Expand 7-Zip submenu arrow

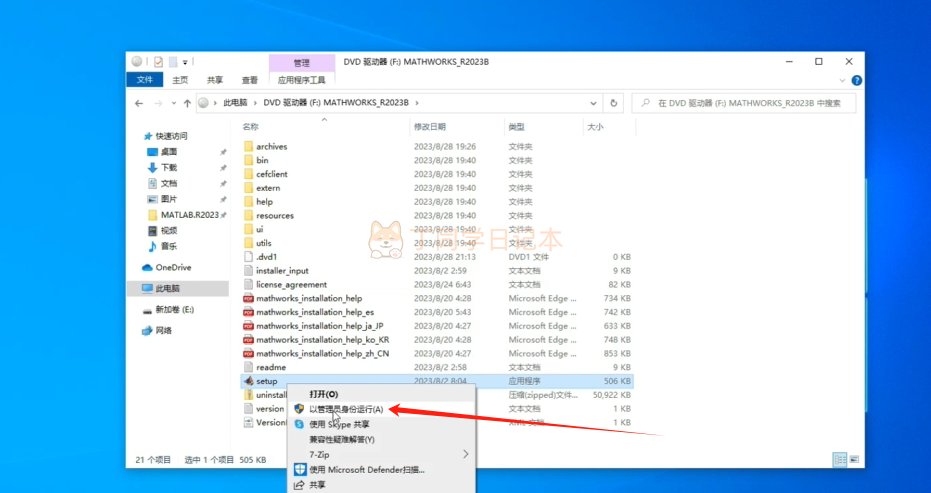coord(465,454)
